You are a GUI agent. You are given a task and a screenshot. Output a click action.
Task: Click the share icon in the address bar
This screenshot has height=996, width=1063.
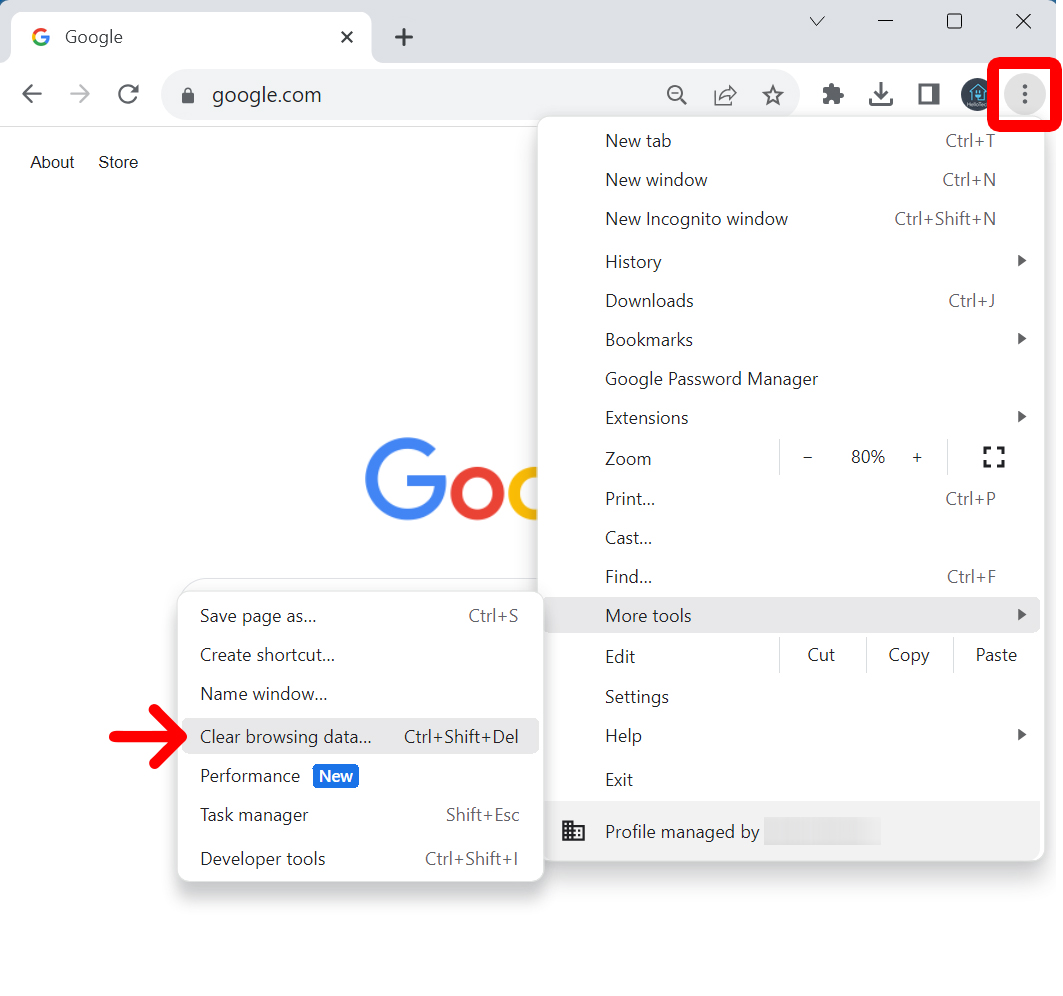pos(725,93)
